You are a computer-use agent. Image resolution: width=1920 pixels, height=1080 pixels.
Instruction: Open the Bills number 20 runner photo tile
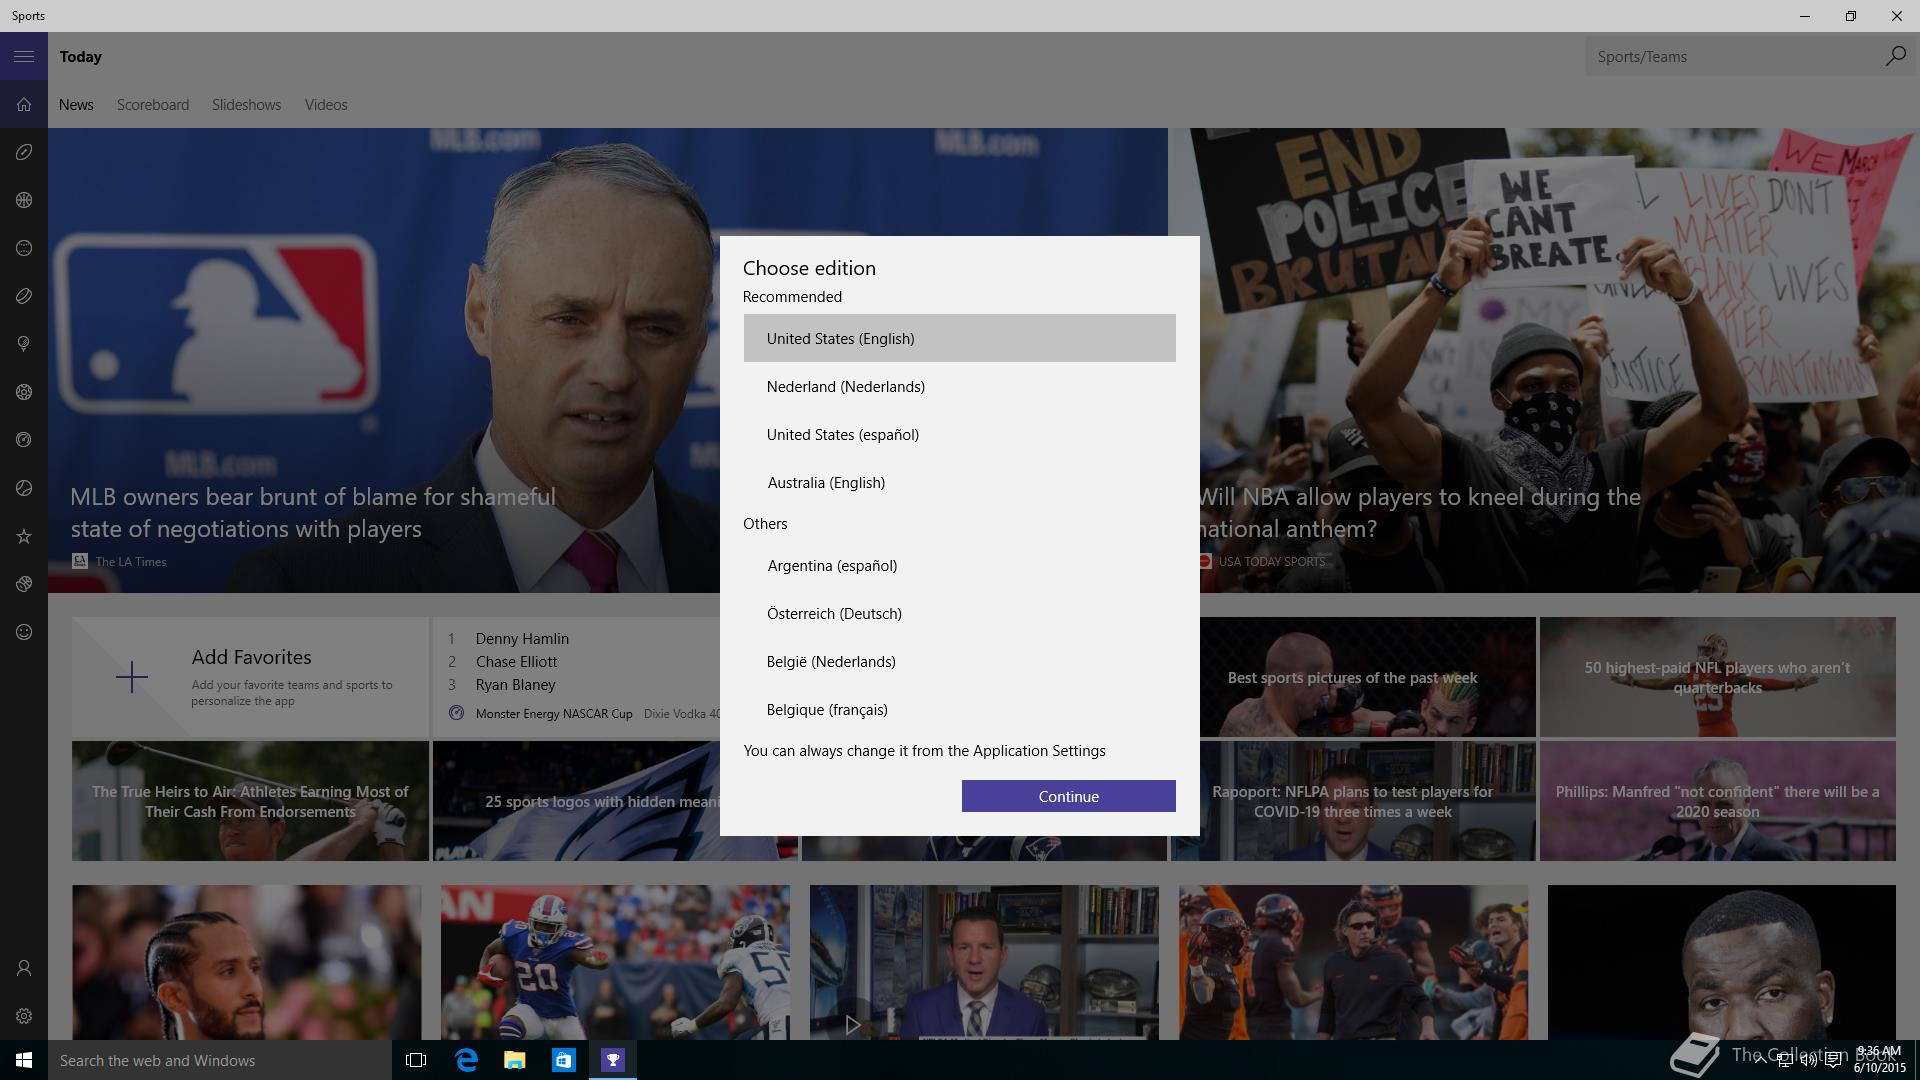click(615, 962)
